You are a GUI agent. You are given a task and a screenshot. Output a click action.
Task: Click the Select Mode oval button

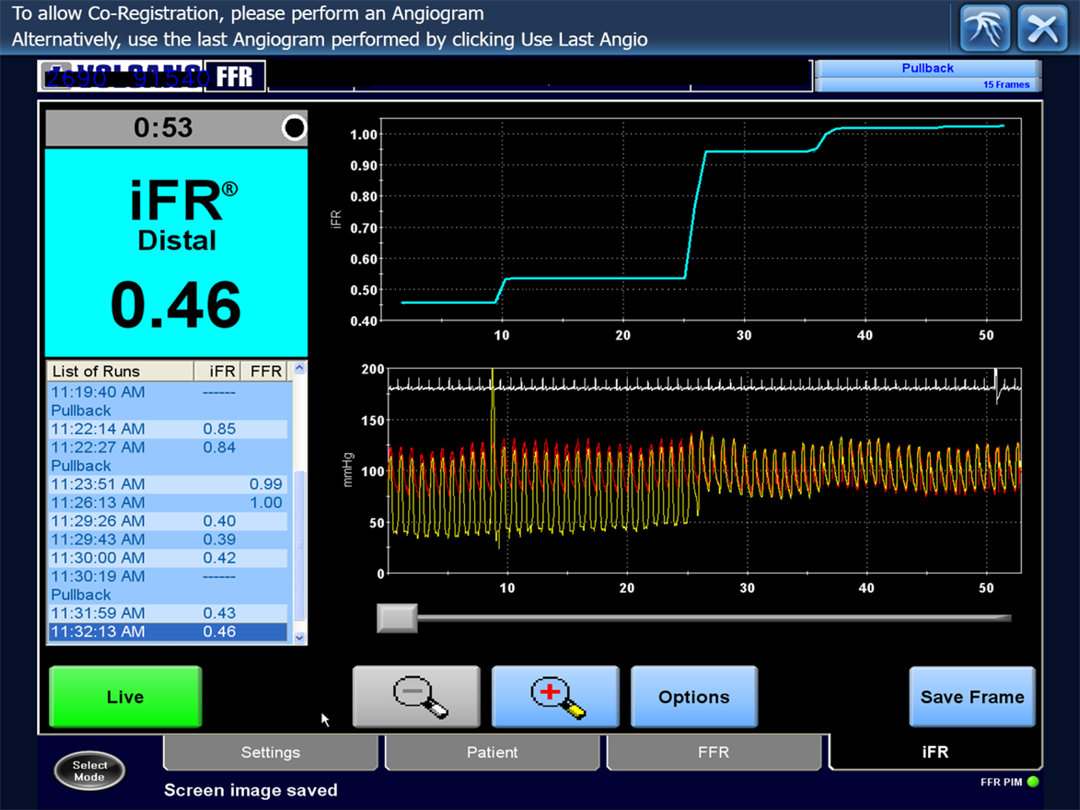[90, 771]
